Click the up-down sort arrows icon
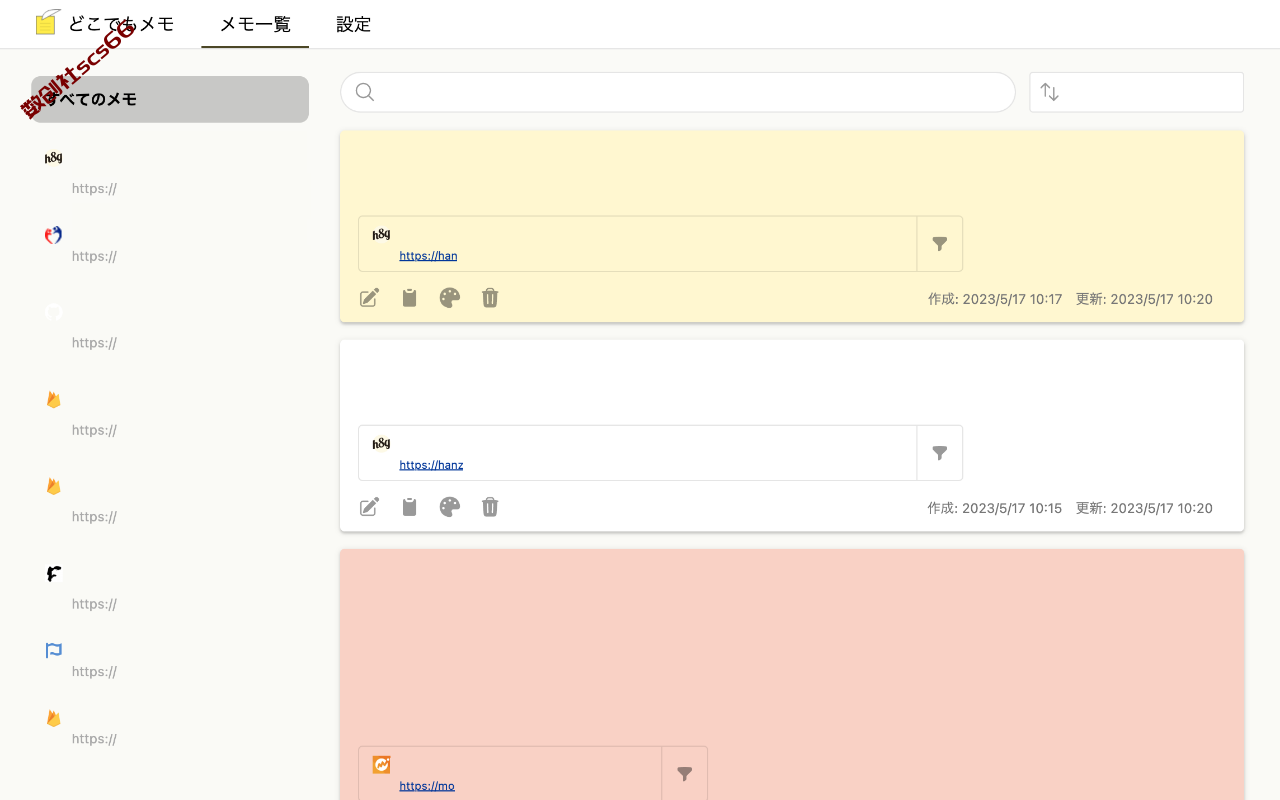1280x800 pixels. pyautogui.click(x=1049, y=92)
